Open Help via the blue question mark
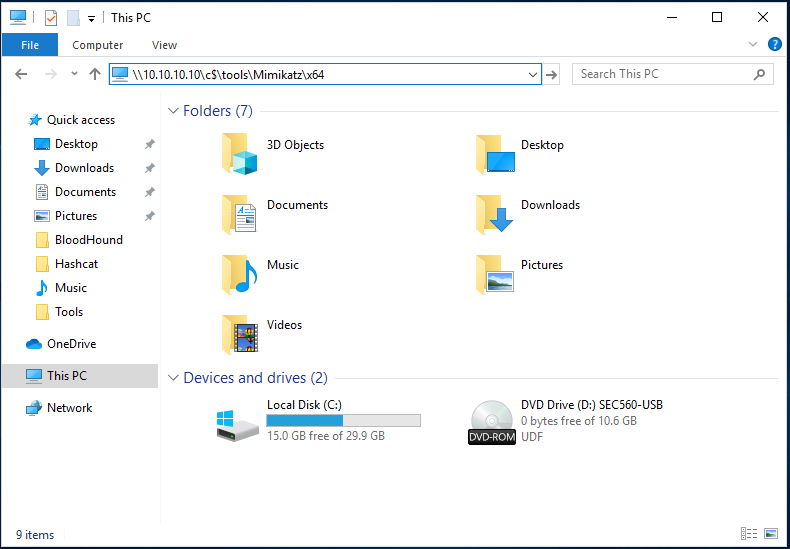Screen dimensions: 790x549 point(774,44)
